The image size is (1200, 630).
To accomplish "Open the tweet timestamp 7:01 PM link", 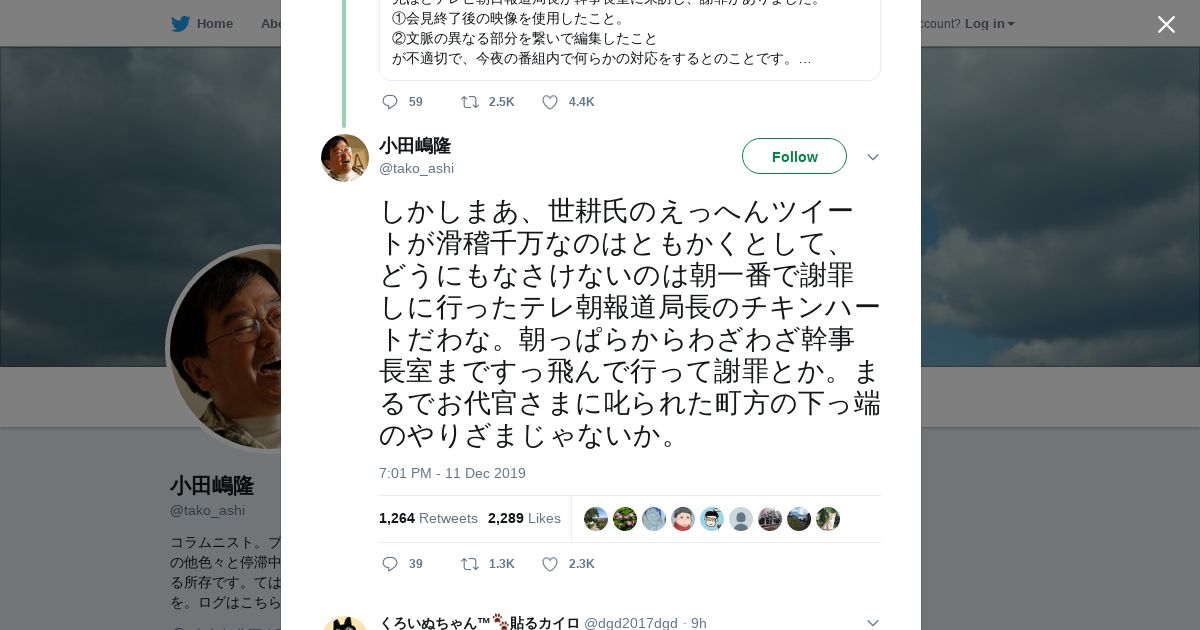I will point(452,473).
